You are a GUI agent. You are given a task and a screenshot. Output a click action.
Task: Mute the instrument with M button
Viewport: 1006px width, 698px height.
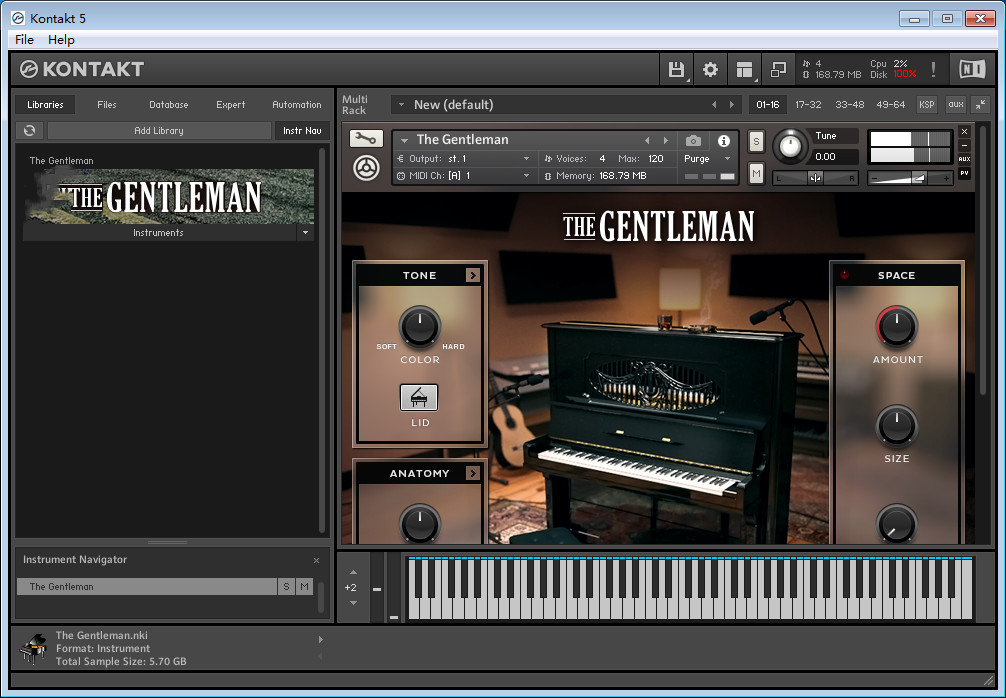click(x=756, y=173)
